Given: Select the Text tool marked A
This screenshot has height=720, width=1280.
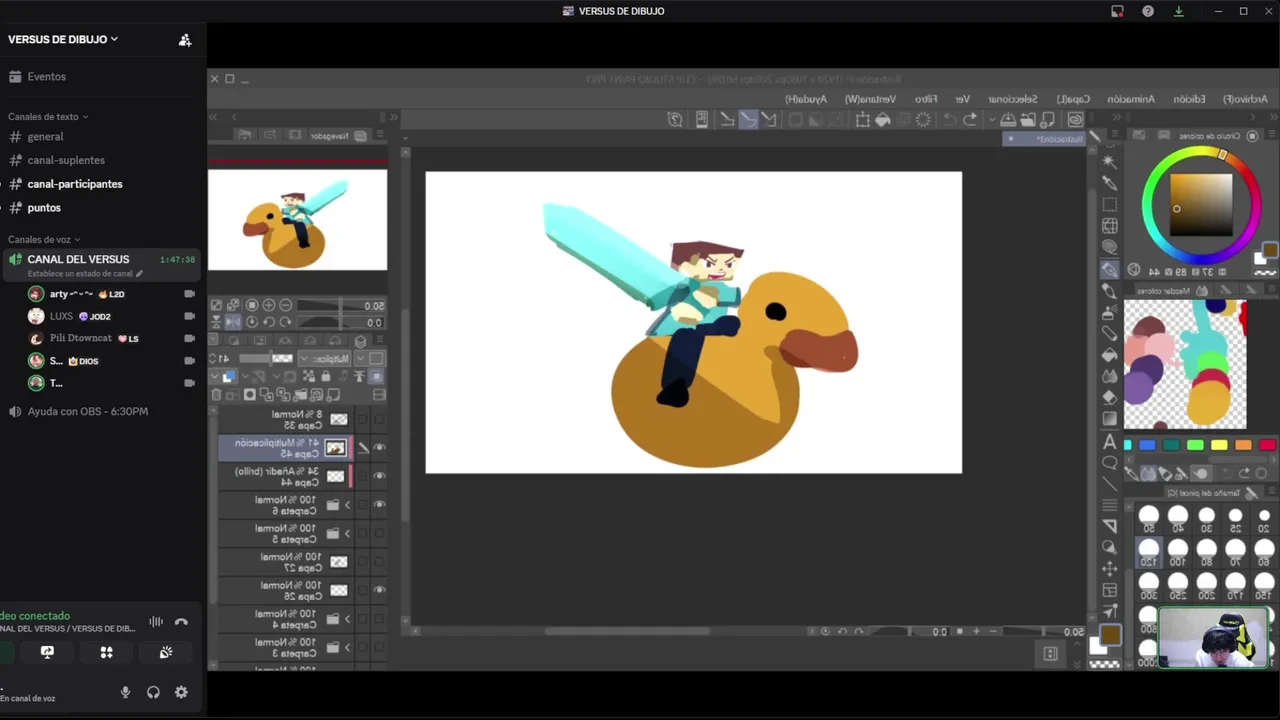Looking at the screenshot, I should [x=1109, y=442].
